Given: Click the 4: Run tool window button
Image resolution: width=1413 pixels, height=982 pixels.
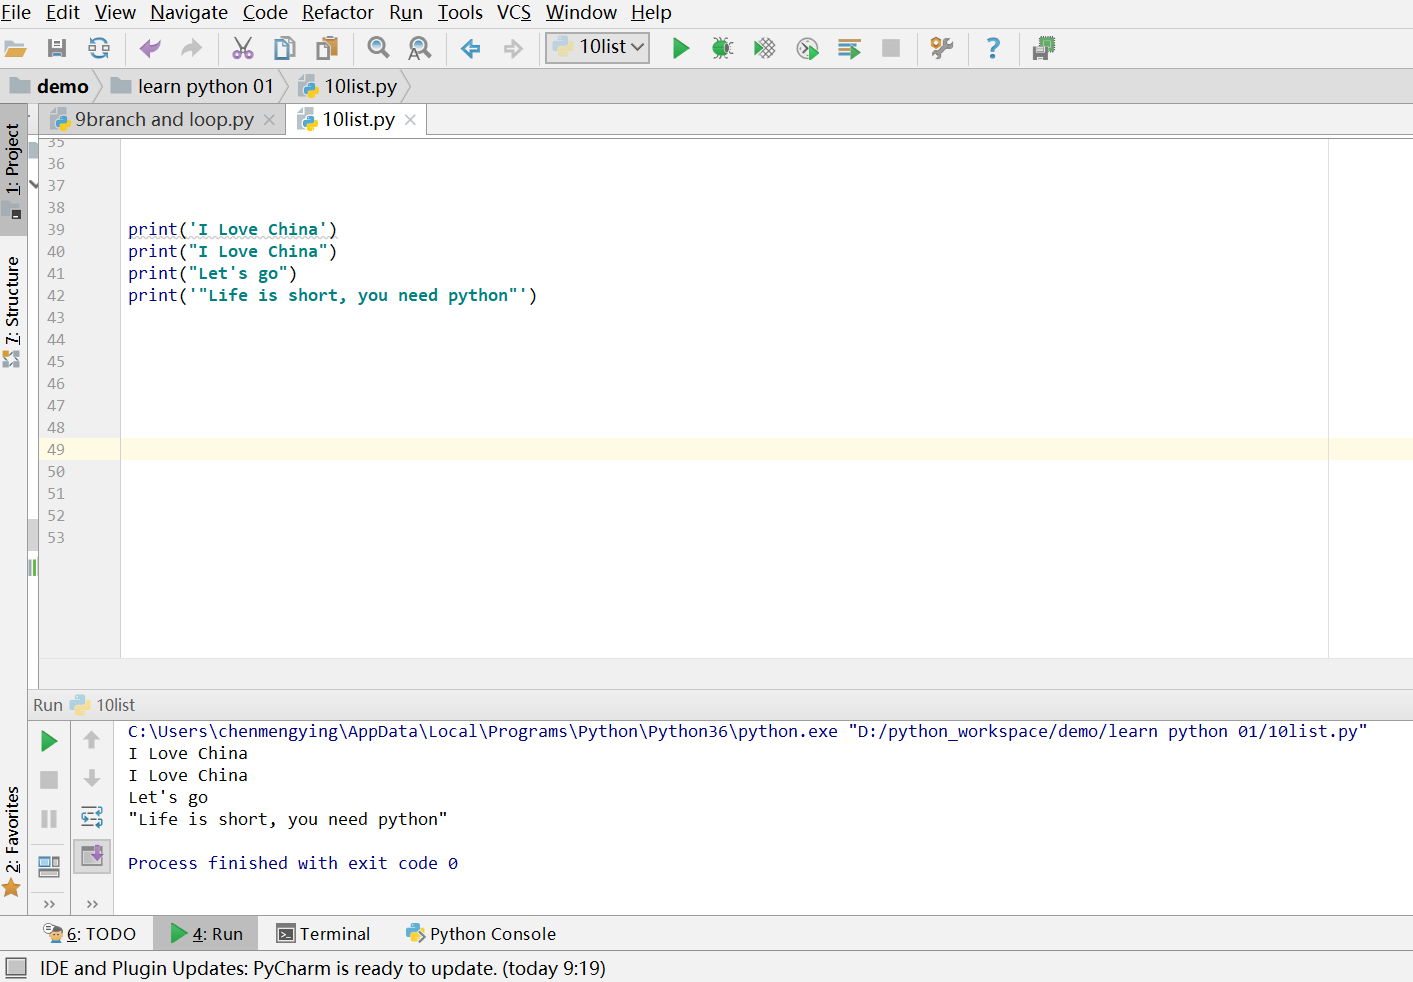Looking at the screenshot, I should point(206,934).
